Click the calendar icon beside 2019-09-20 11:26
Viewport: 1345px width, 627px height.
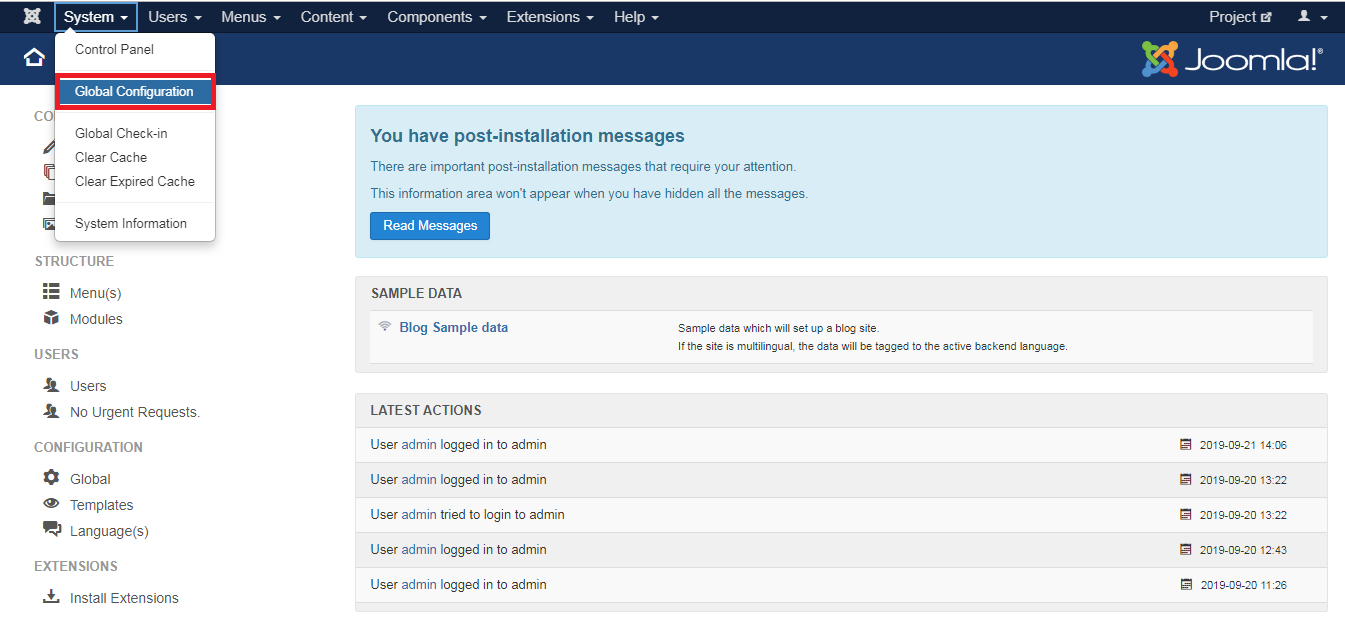[1186, 584]
